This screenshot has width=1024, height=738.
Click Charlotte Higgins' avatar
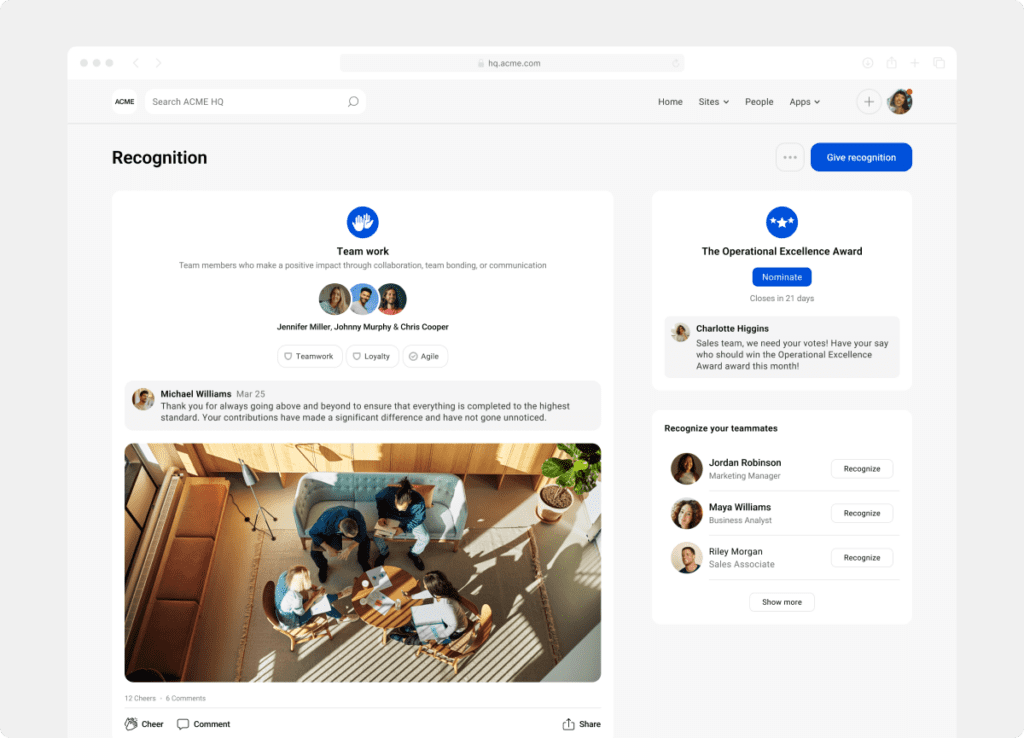tap(680, 332)
